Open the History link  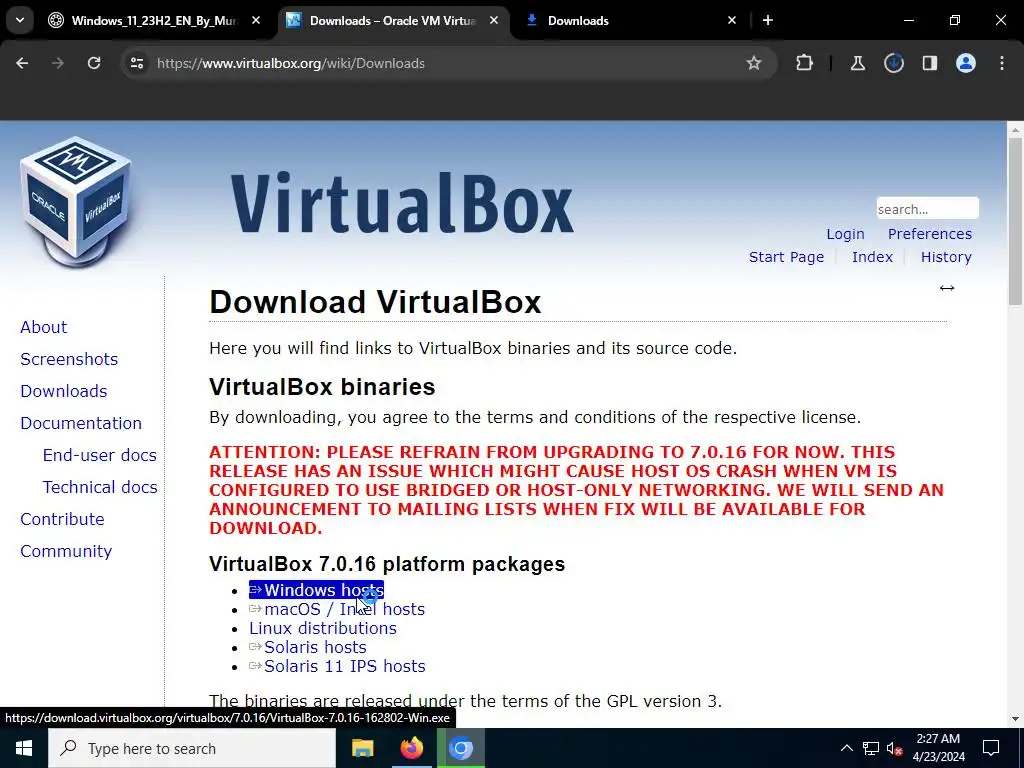(946, 257)
